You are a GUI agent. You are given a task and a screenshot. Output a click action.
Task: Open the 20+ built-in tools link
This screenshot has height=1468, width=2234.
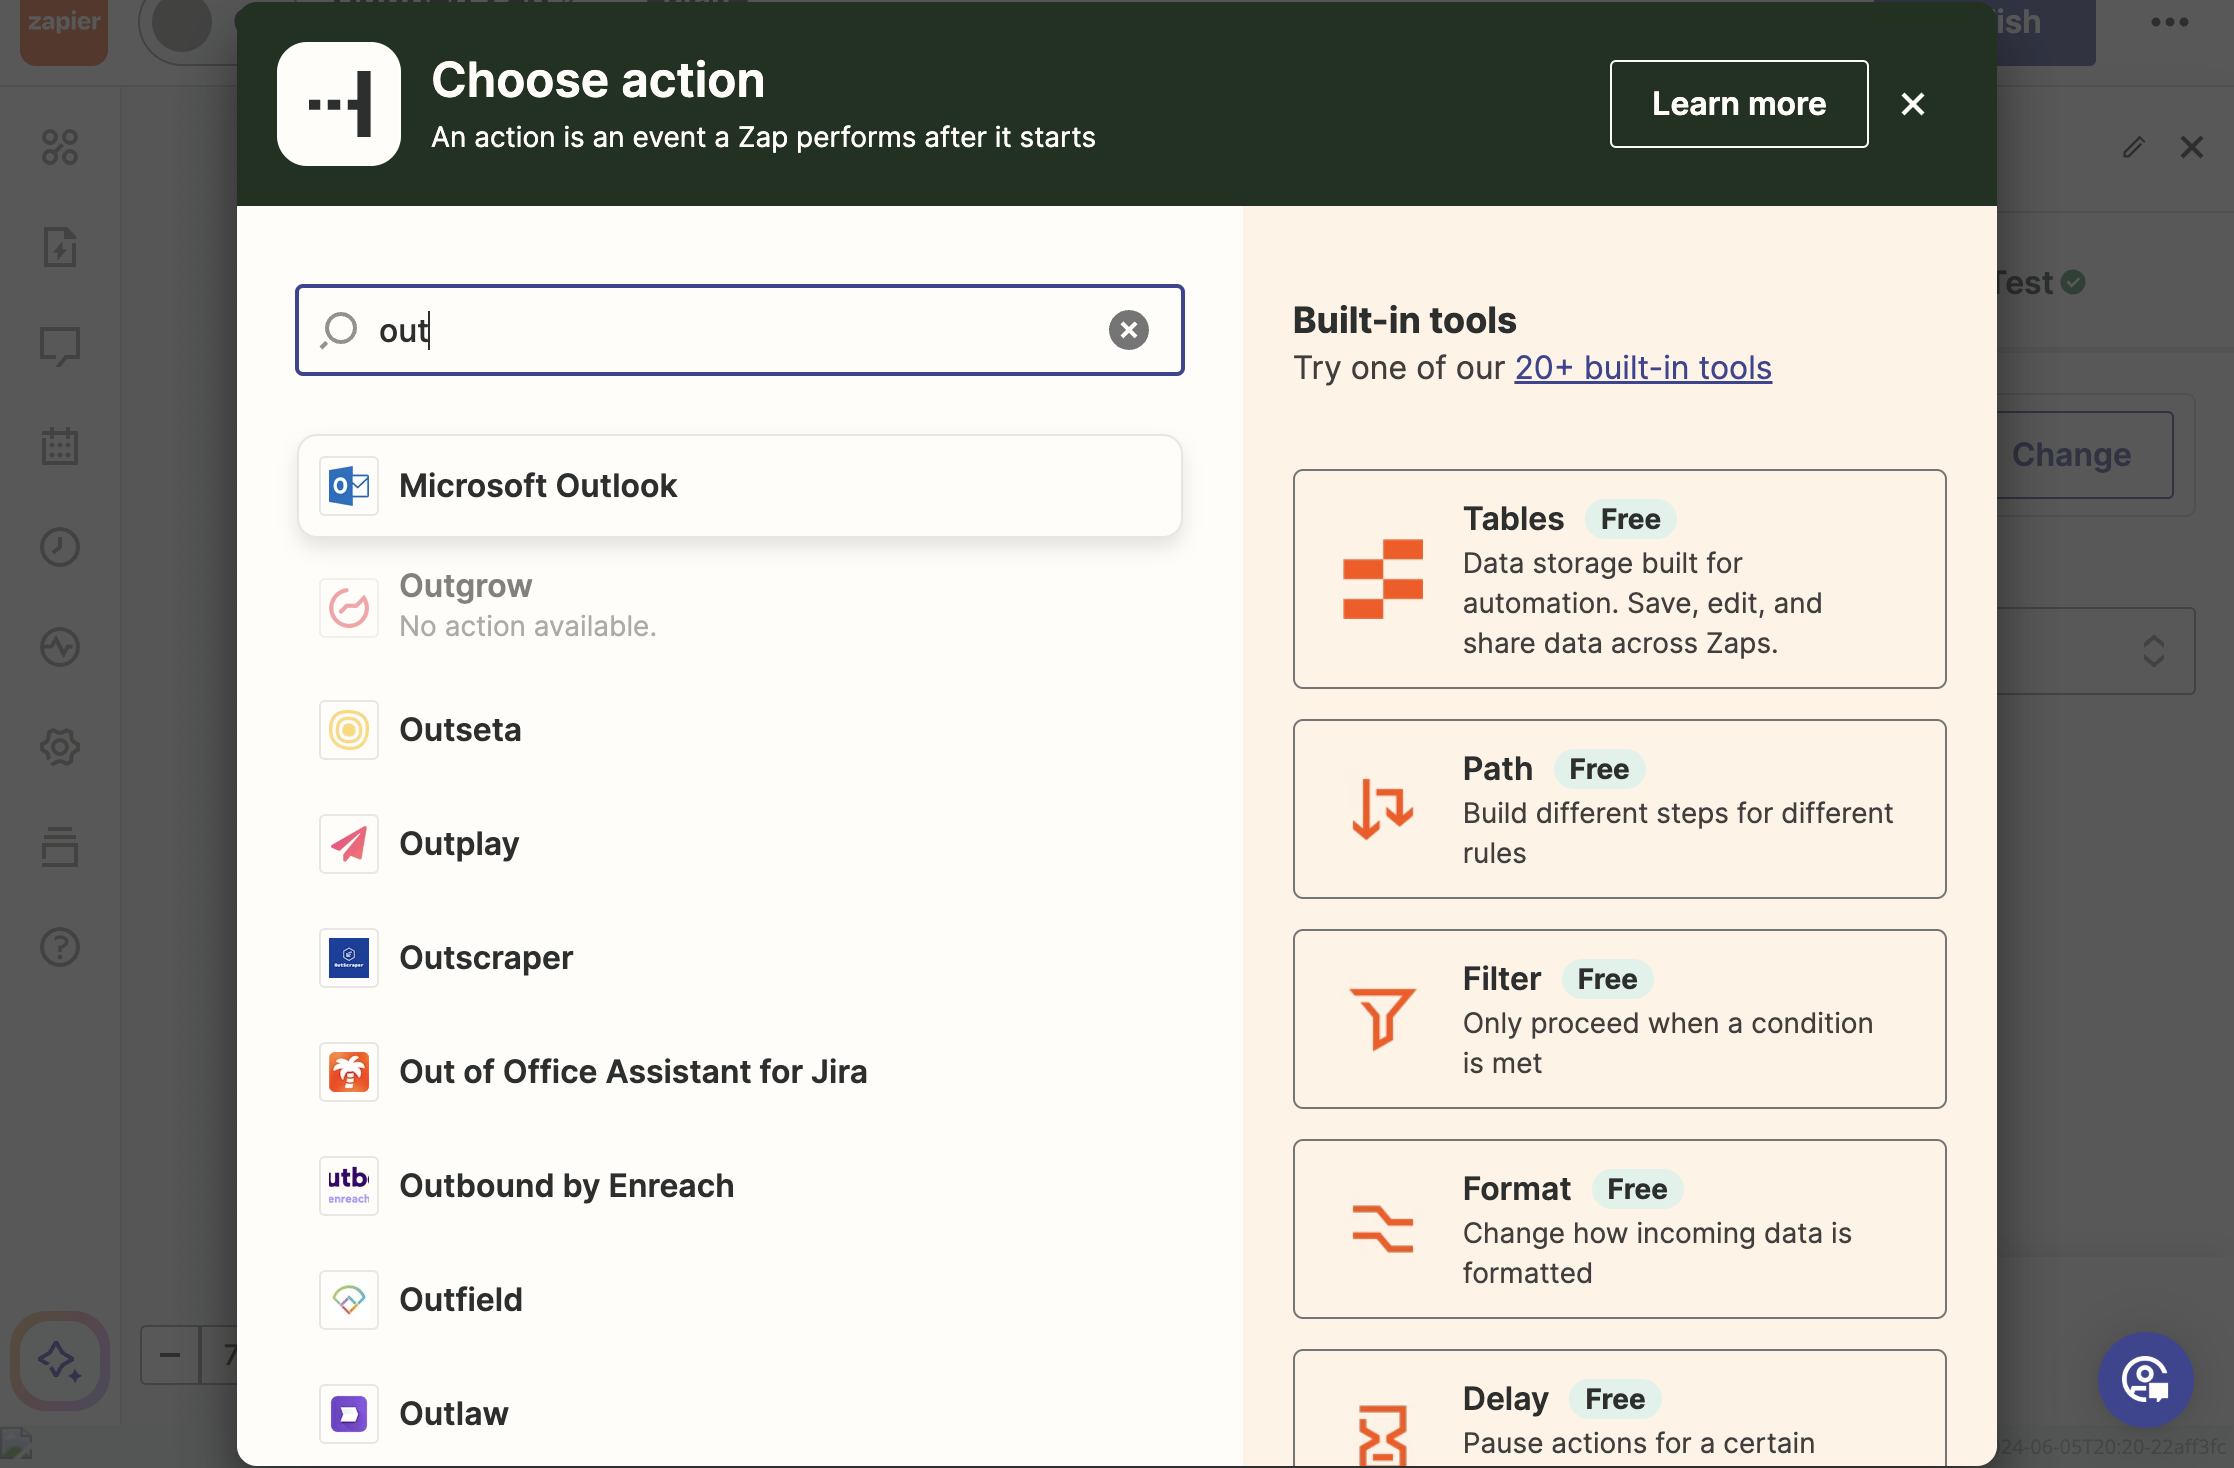pos(1642,368)
